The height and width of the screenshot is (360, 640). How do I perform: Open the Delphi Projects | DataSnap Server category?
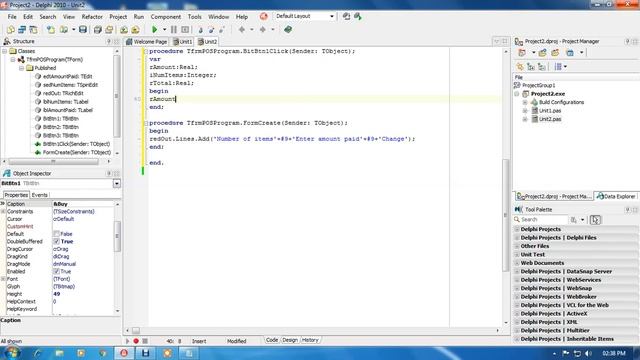tap(566, 271)
